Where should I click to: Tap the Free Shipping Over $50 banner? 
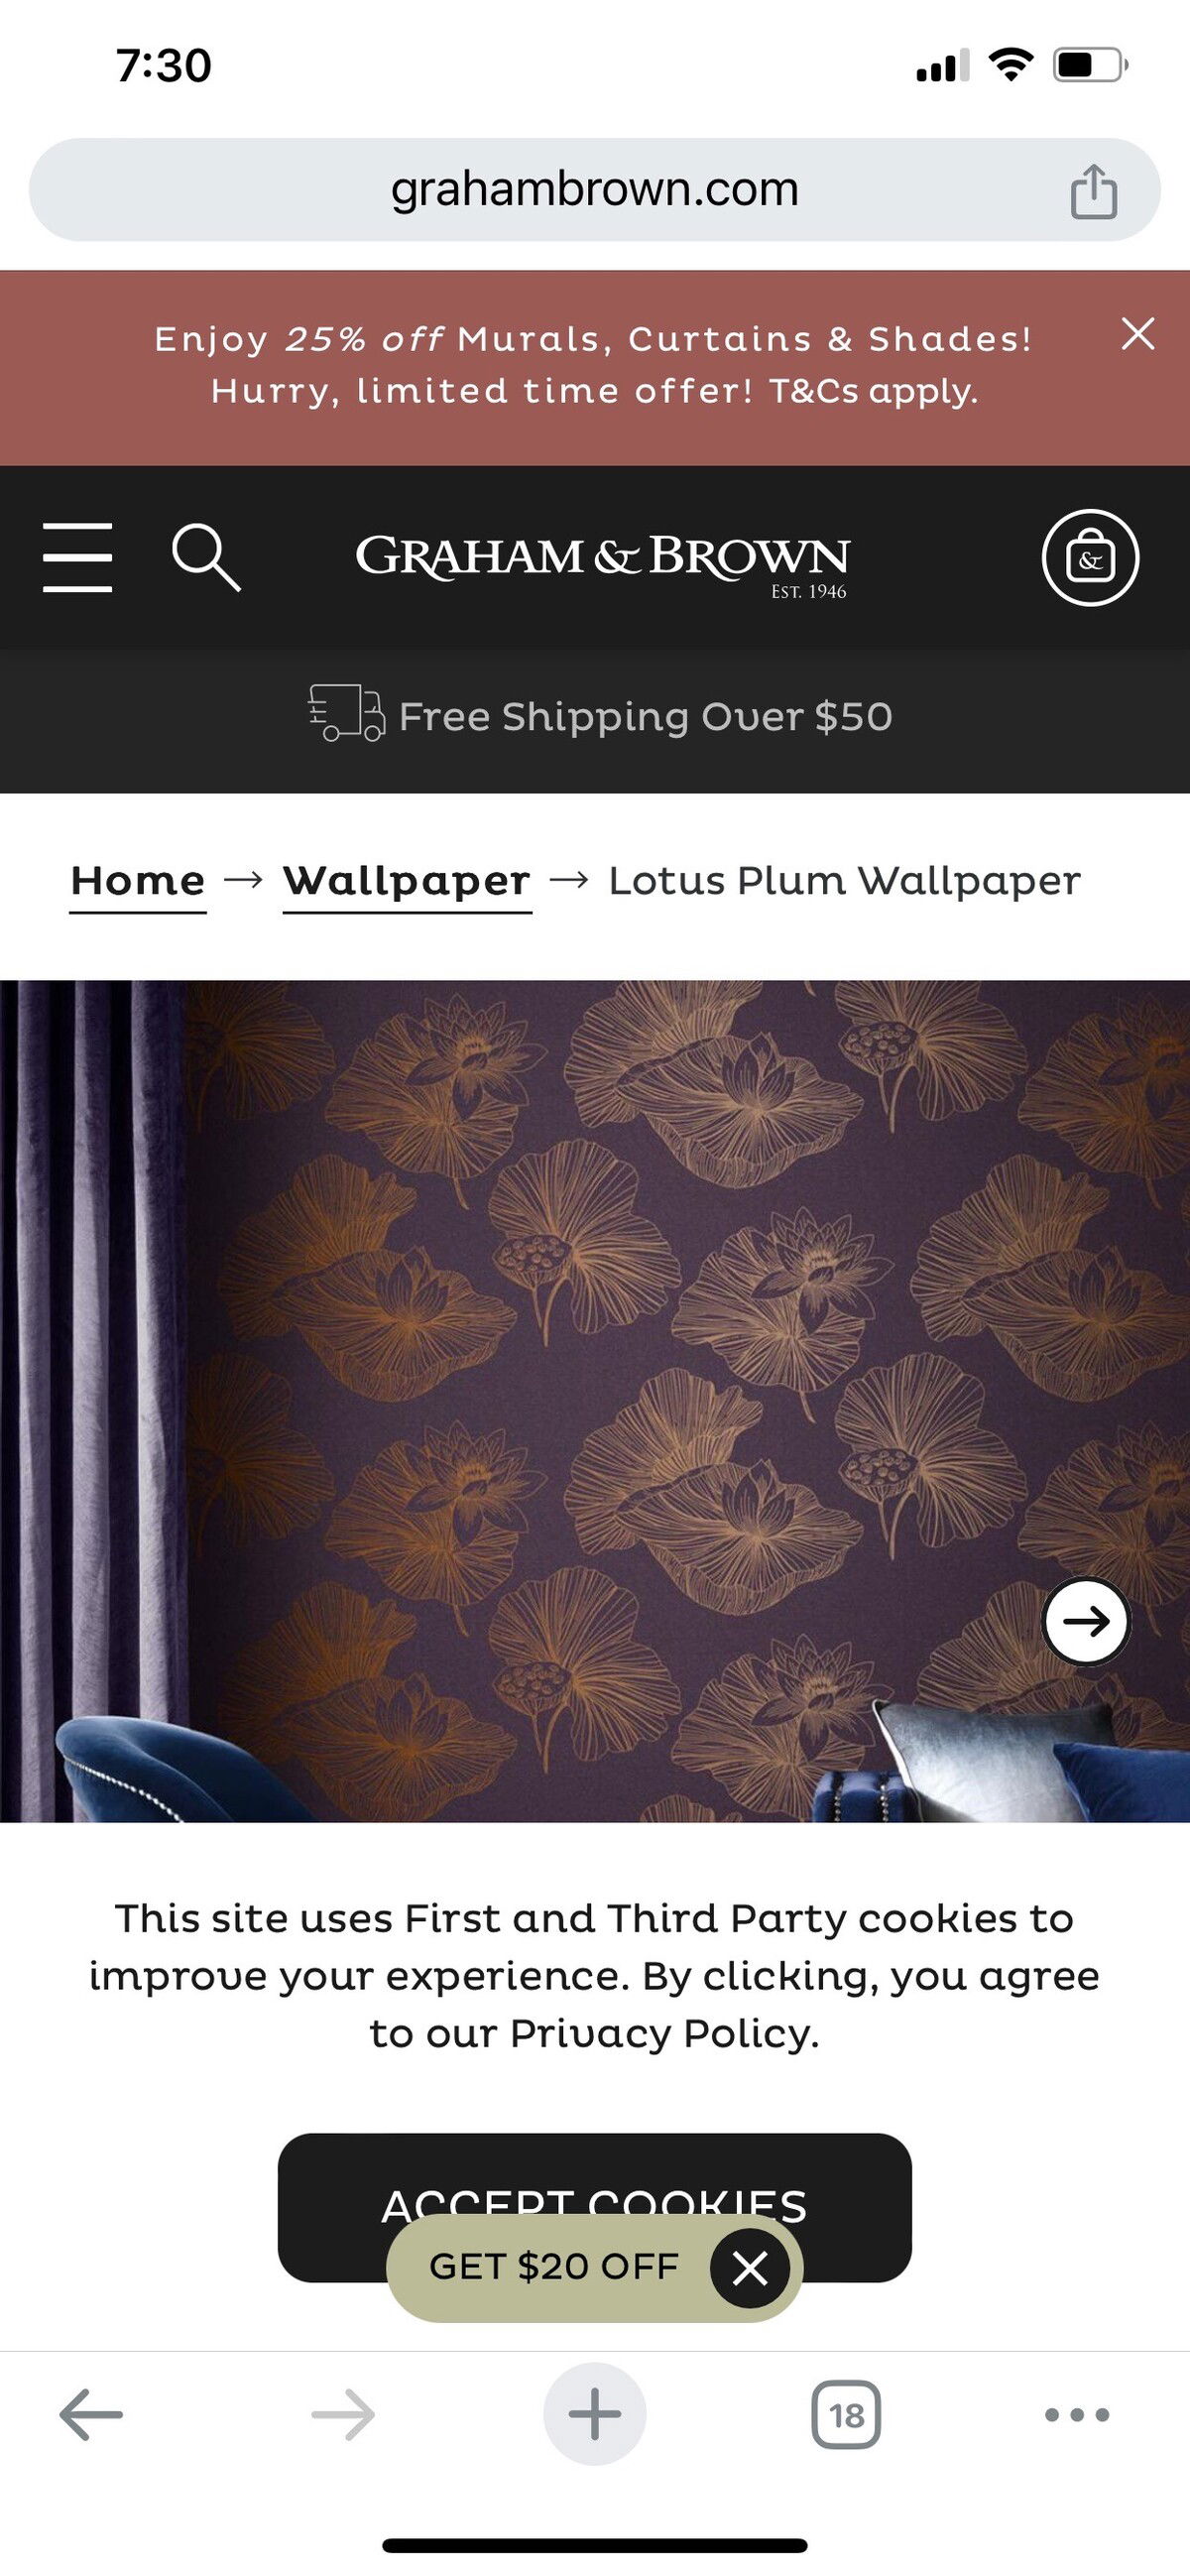click(x=600, y=717)
